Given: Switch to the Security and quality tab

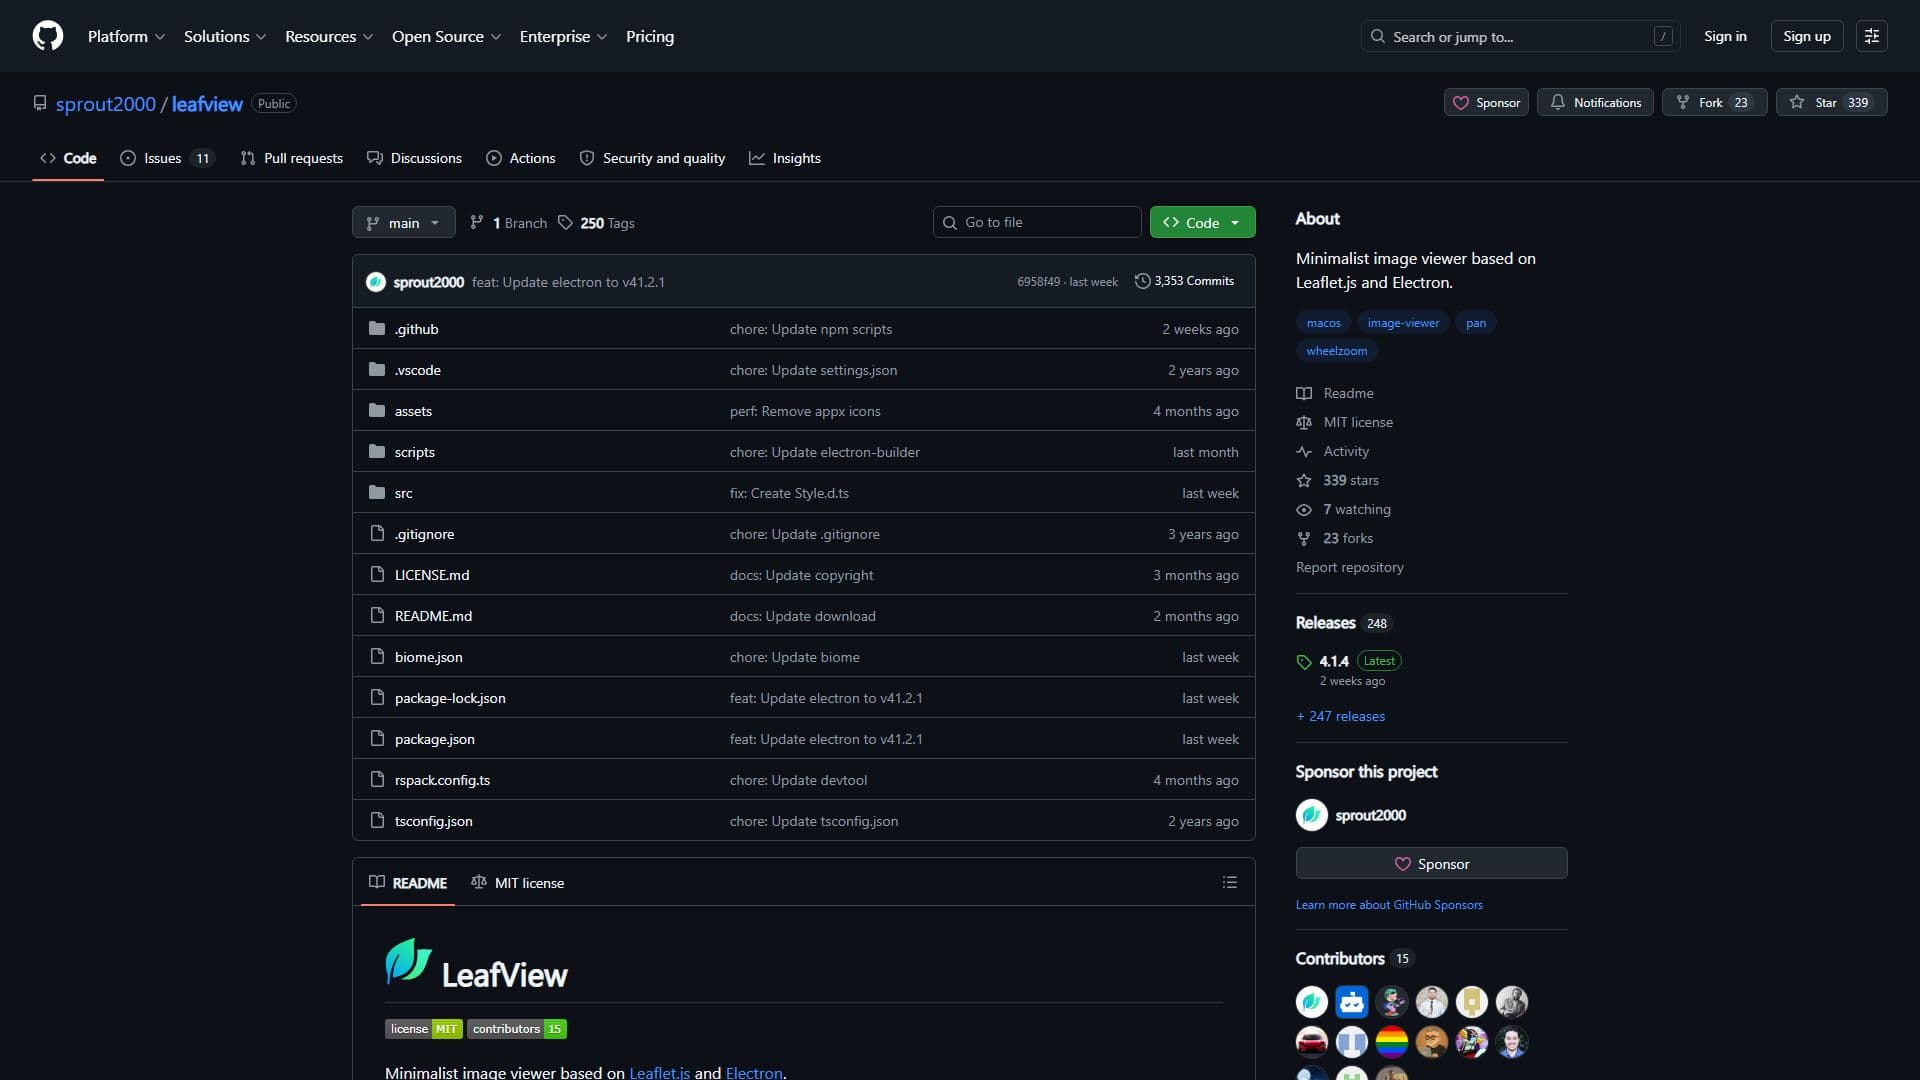Looking at the screenshot, I should (652, 158).
